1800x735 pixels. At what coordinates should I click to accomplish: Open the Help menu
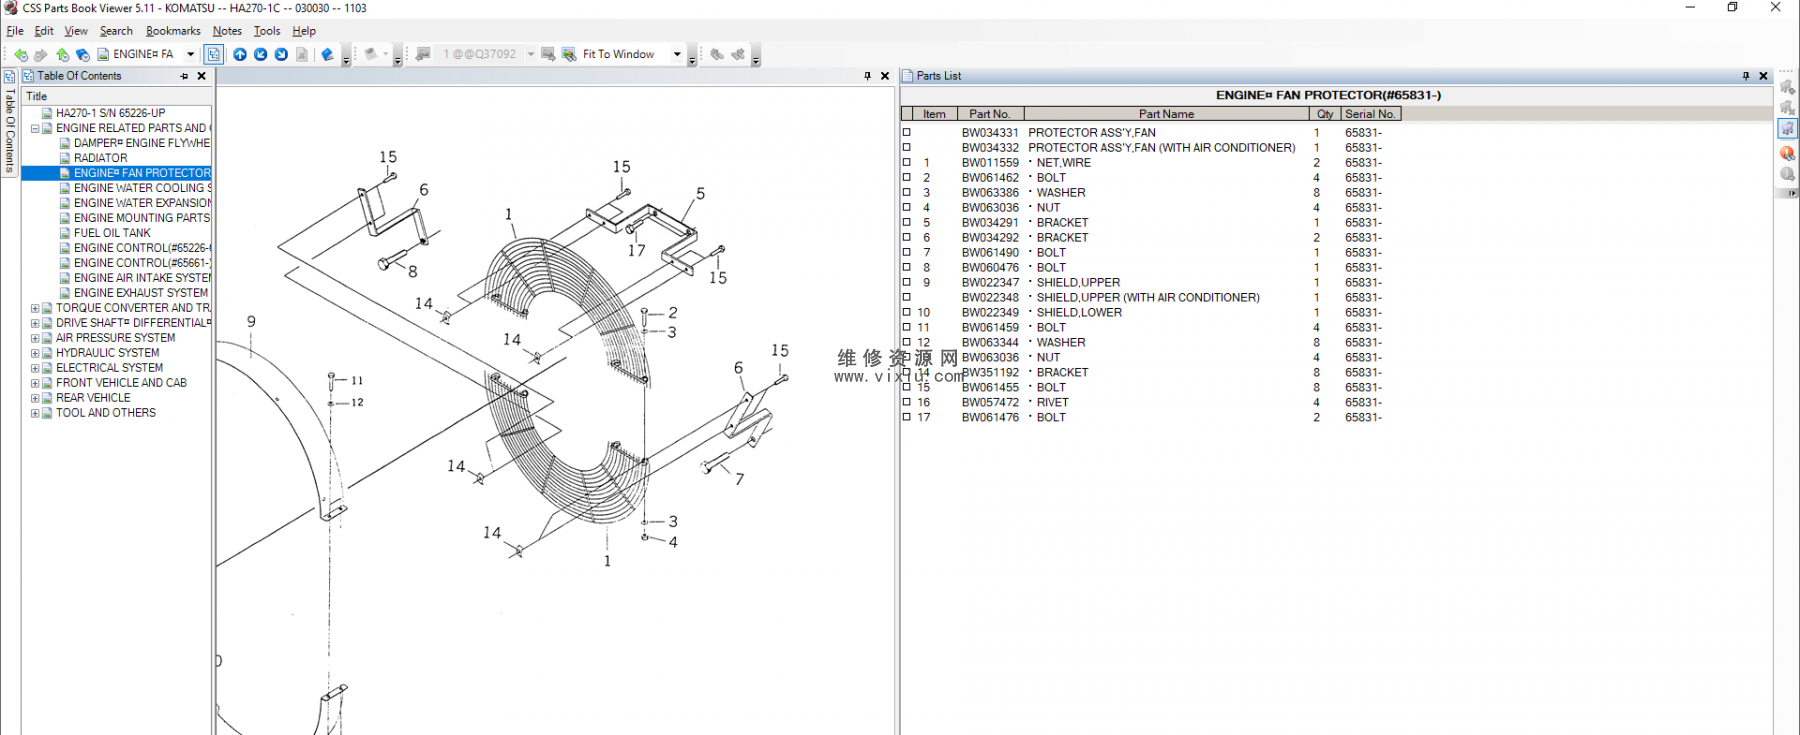click(x=304, y=31)
